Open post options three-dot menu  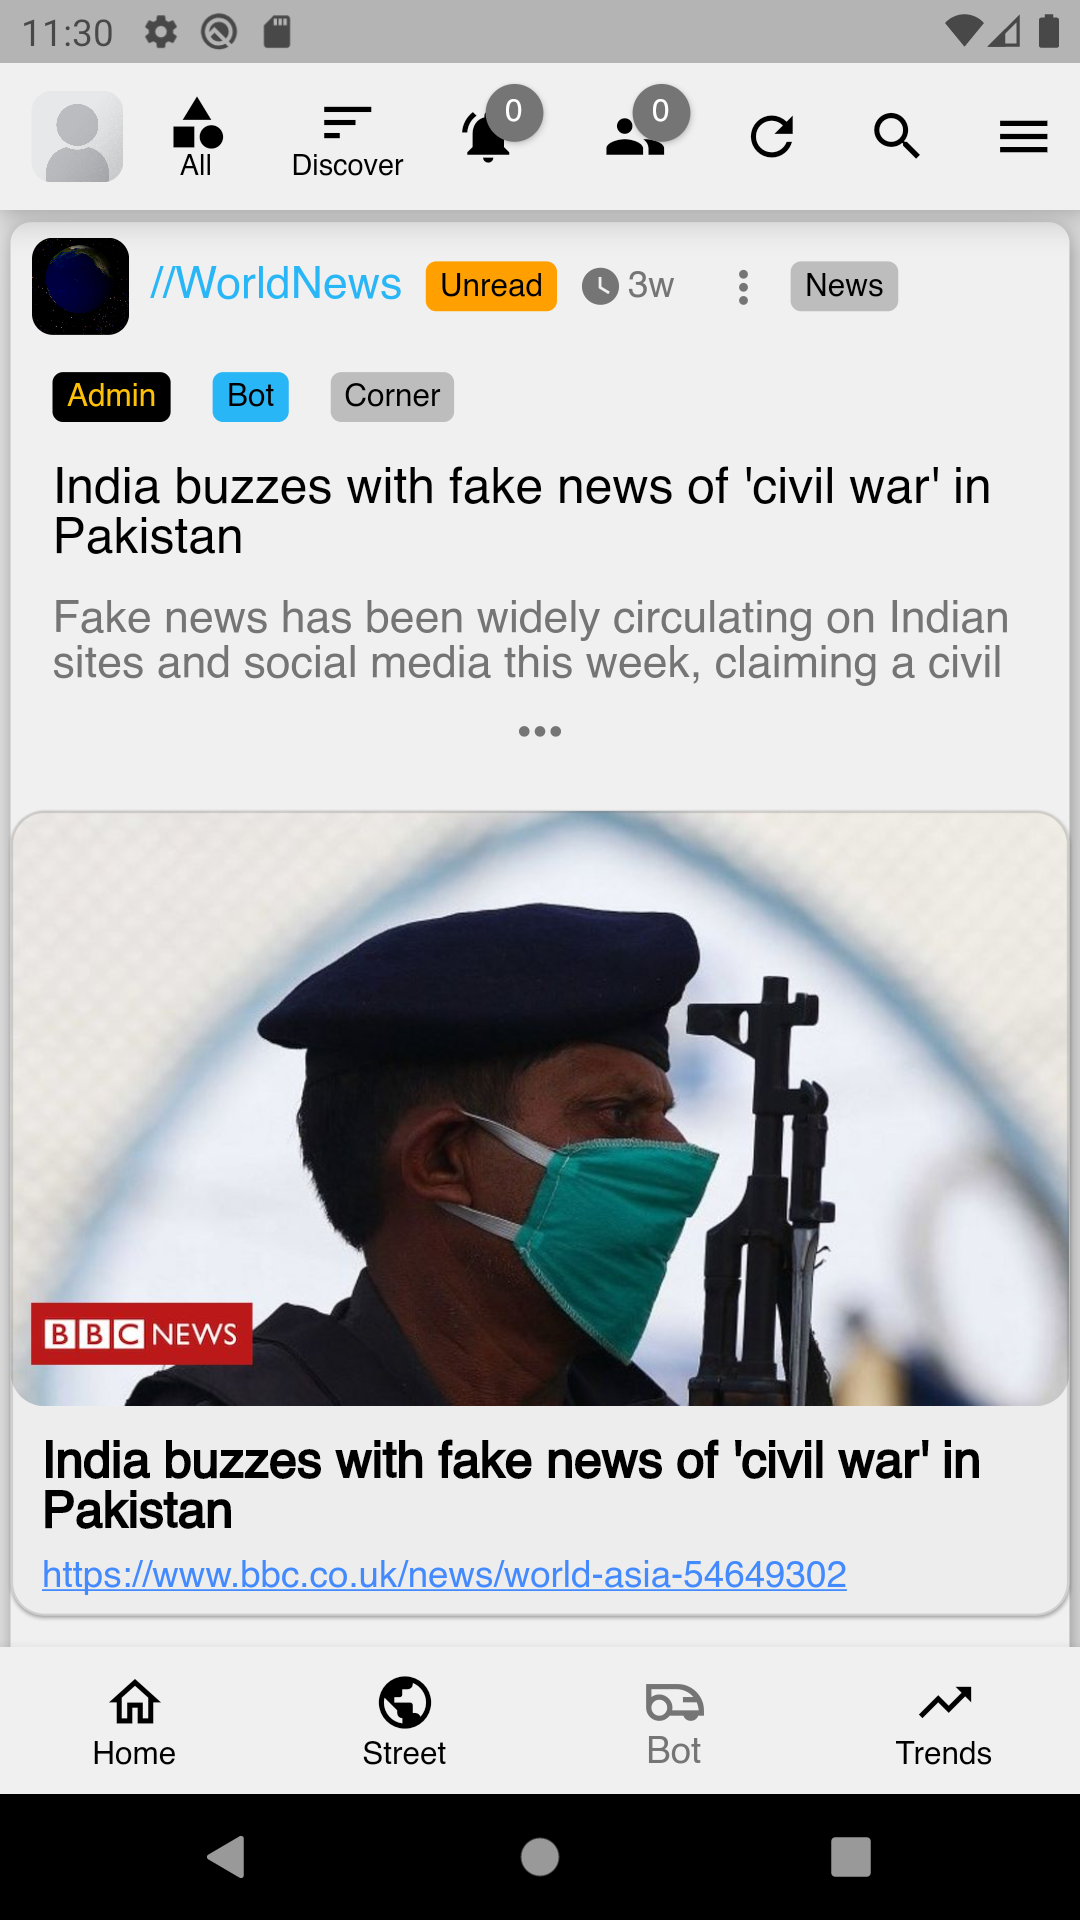(x=743, y=287)
